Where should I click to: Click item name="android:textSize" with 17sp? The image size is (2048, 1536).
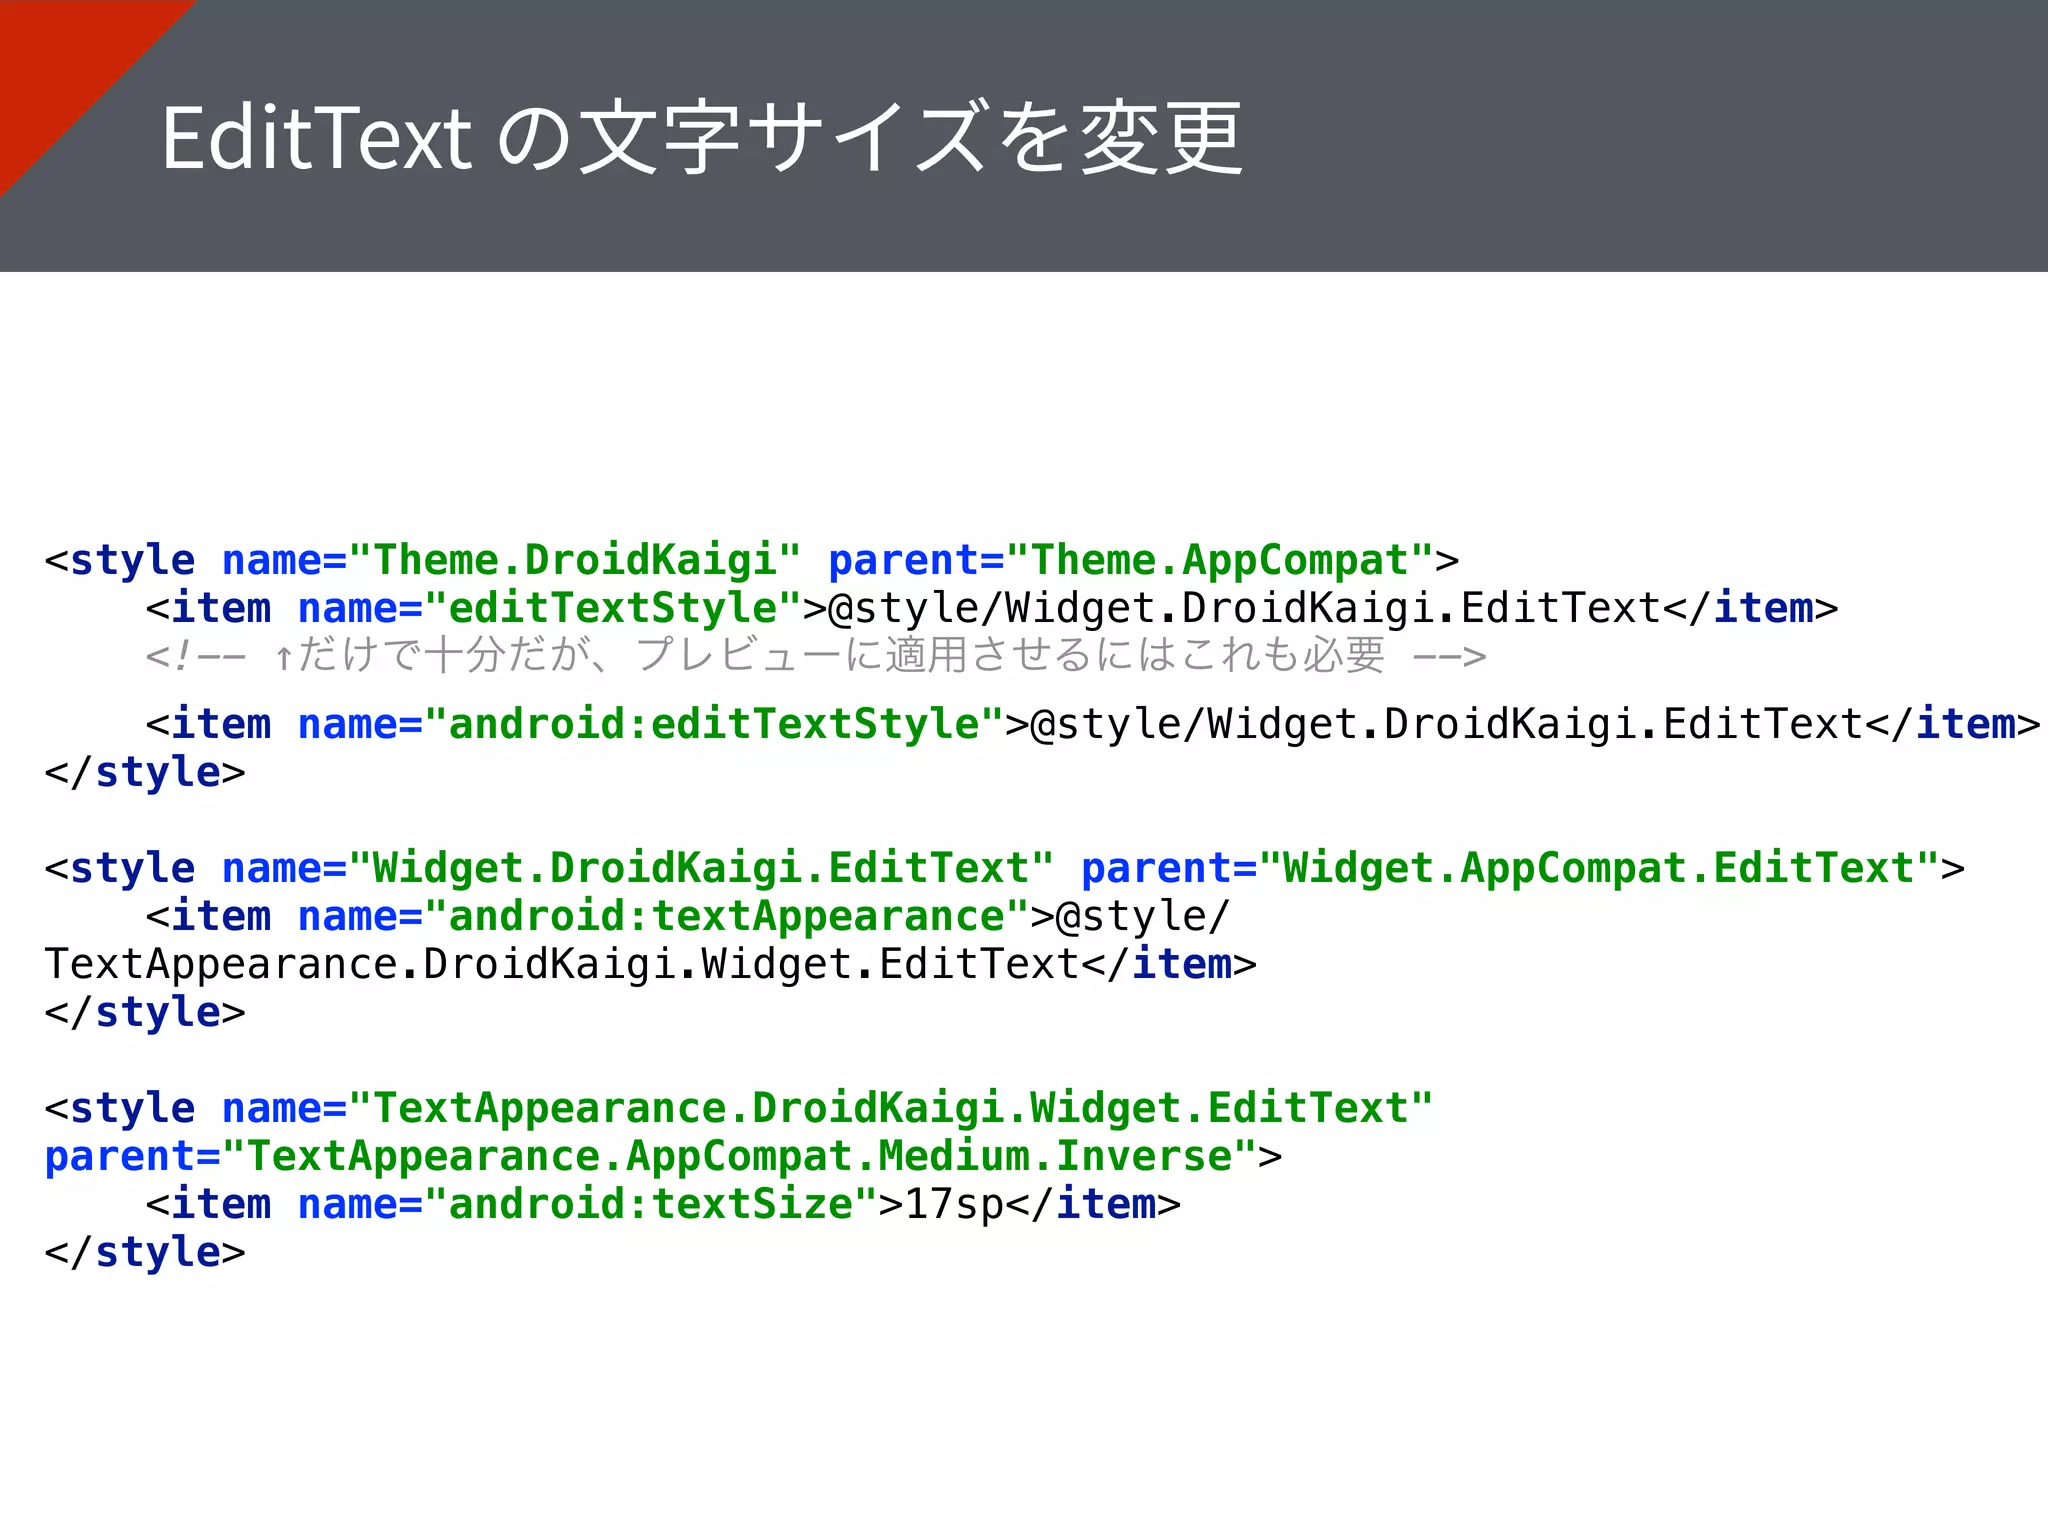663,1204
